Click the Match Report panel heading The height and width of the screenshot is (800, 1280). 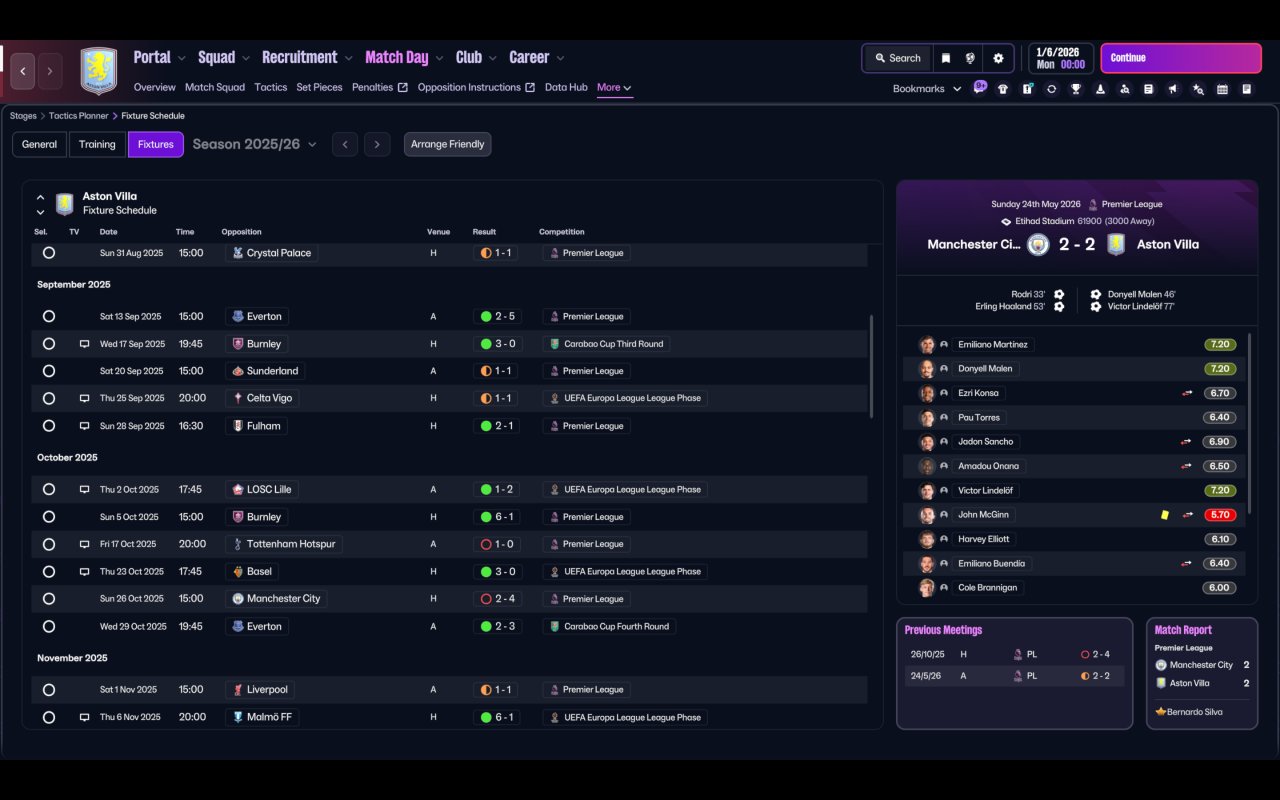(x=1183, y=630)
